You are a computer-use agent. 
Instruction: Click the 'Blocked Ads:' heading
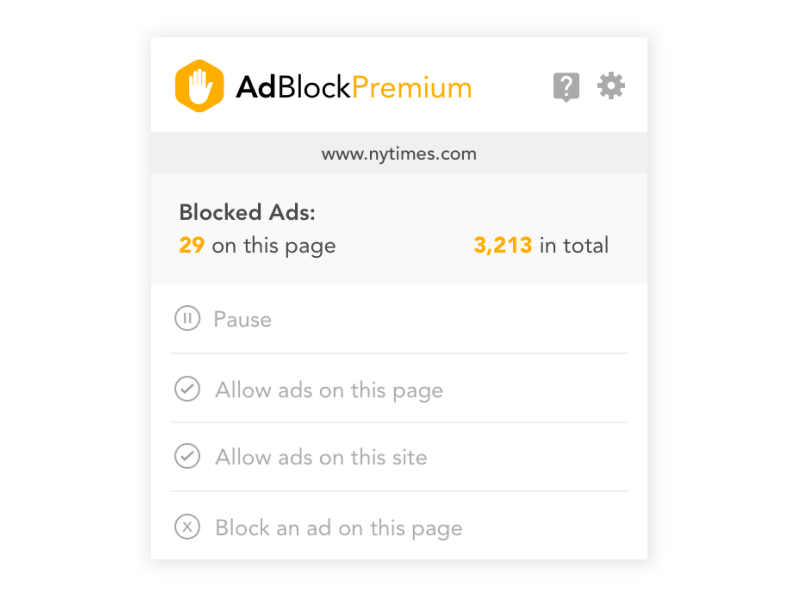[246, 212]
